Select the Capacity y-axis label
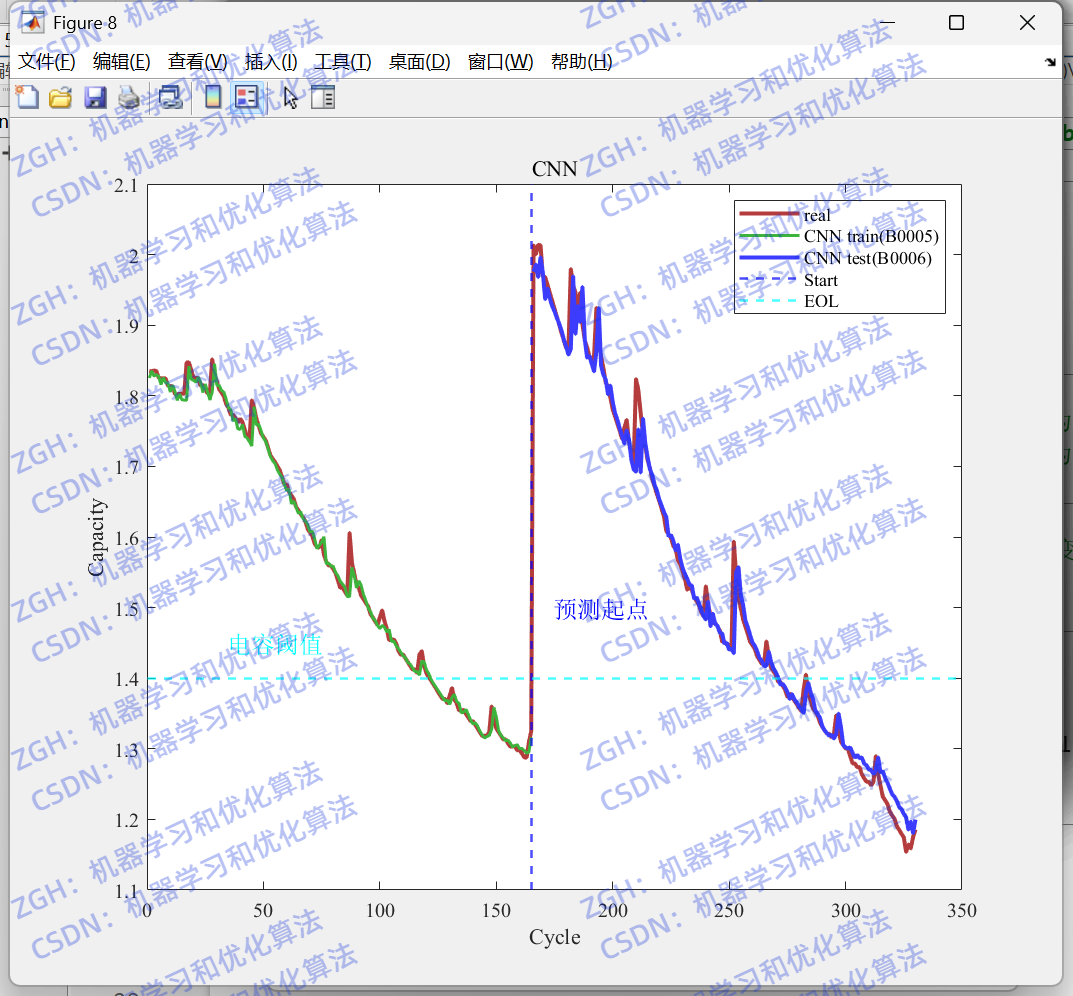 [x=96, y=537]
